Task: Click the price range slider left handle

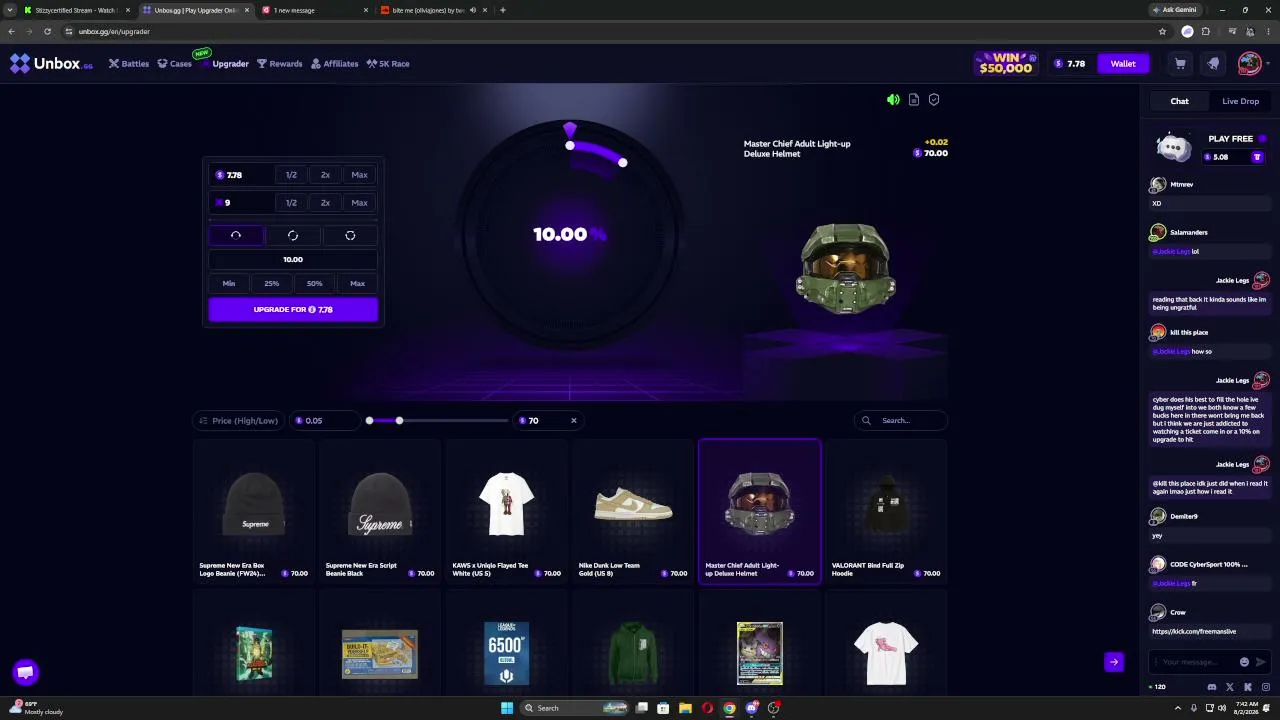Action: click(x=369, y=421)
